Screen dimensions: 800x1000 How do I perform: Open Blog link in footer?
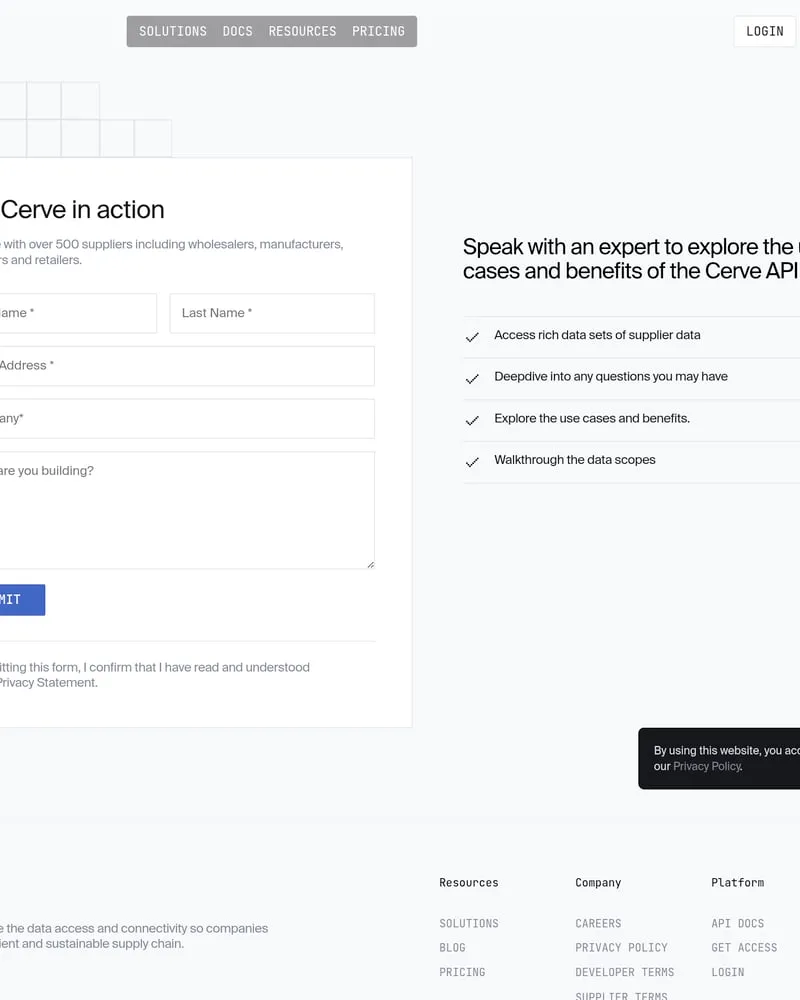pyautogui.click(x=452, y=948)
